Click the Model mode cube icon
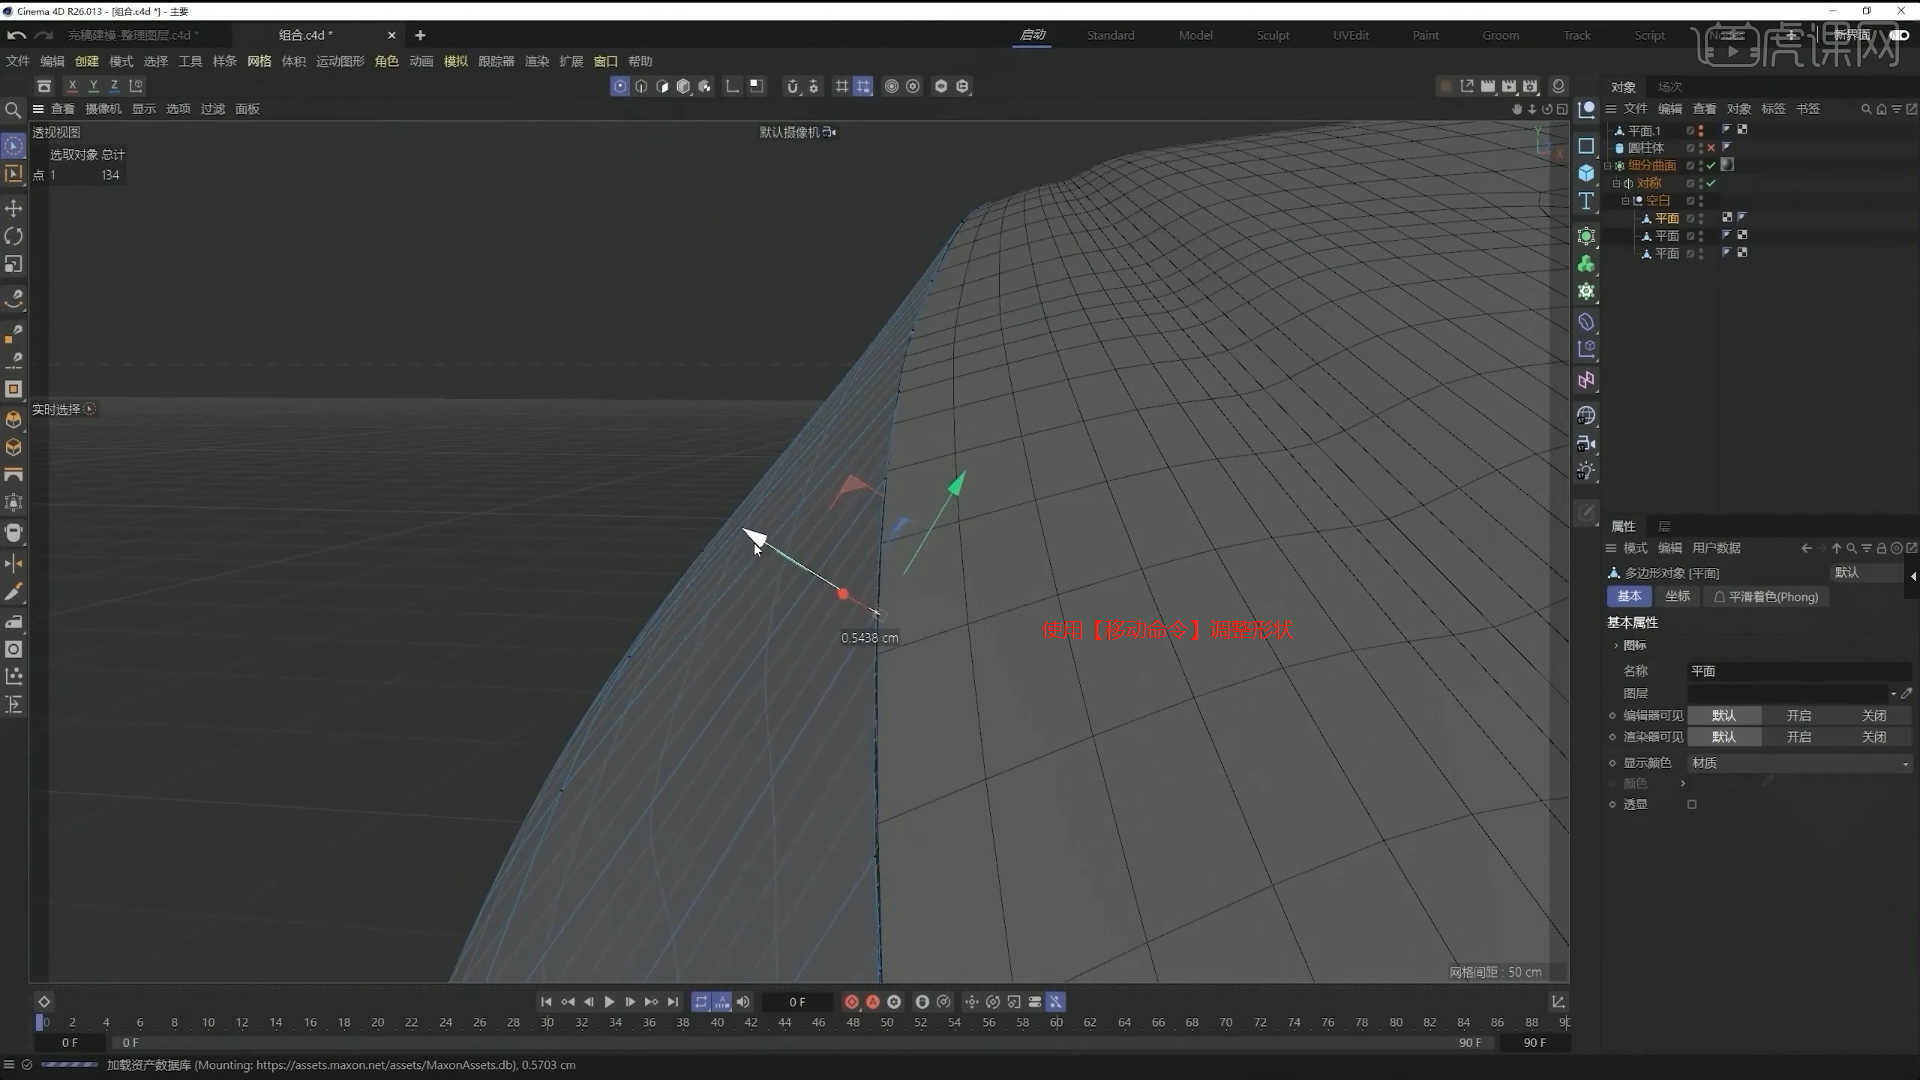 coord(683,86)
